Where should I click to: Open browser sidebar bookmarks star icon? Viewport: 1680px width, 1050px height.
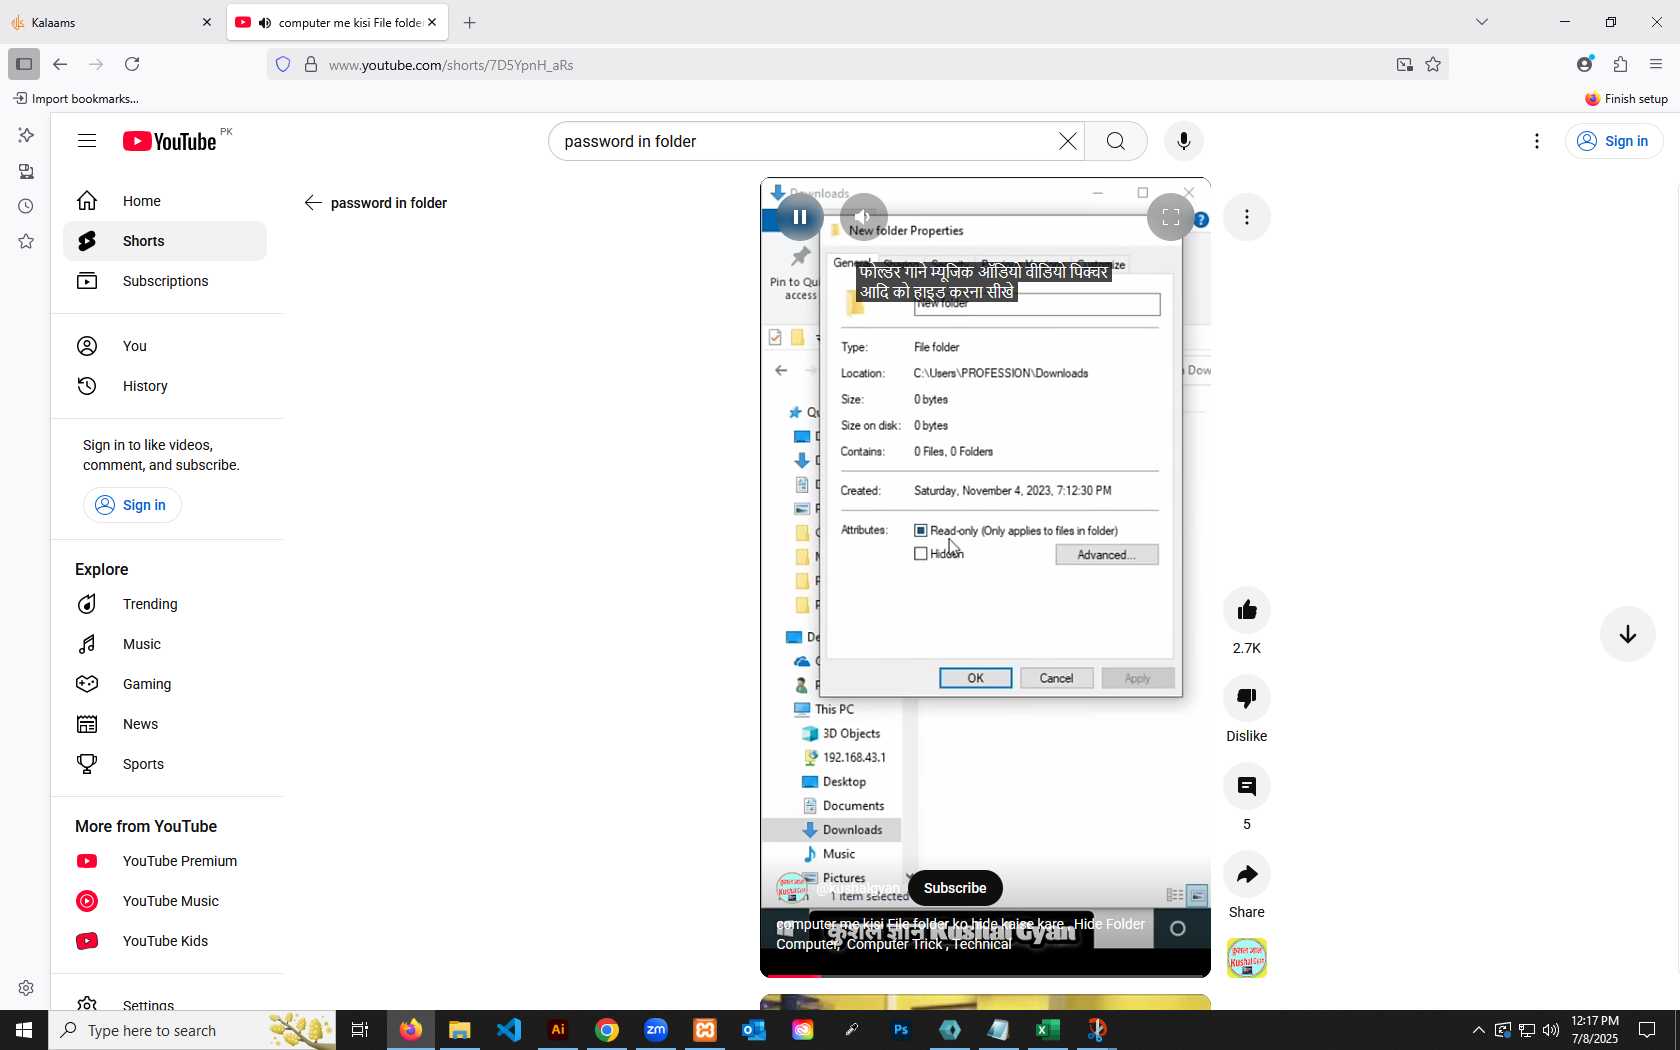pyautogui.click(x=26, y=241)
